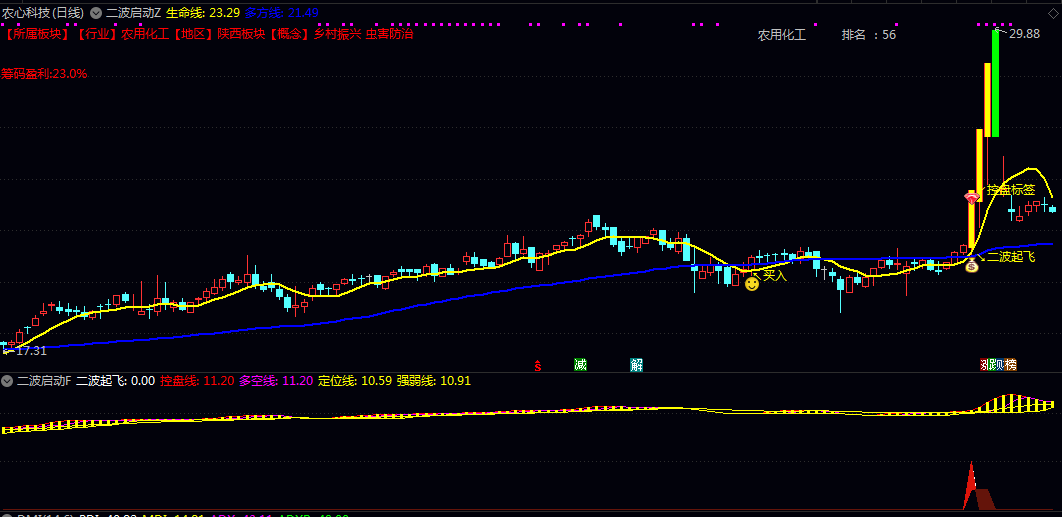Click the 【行业】农用化工 sector text
This screenshot has width=1062, height=517.
point(122,34)
